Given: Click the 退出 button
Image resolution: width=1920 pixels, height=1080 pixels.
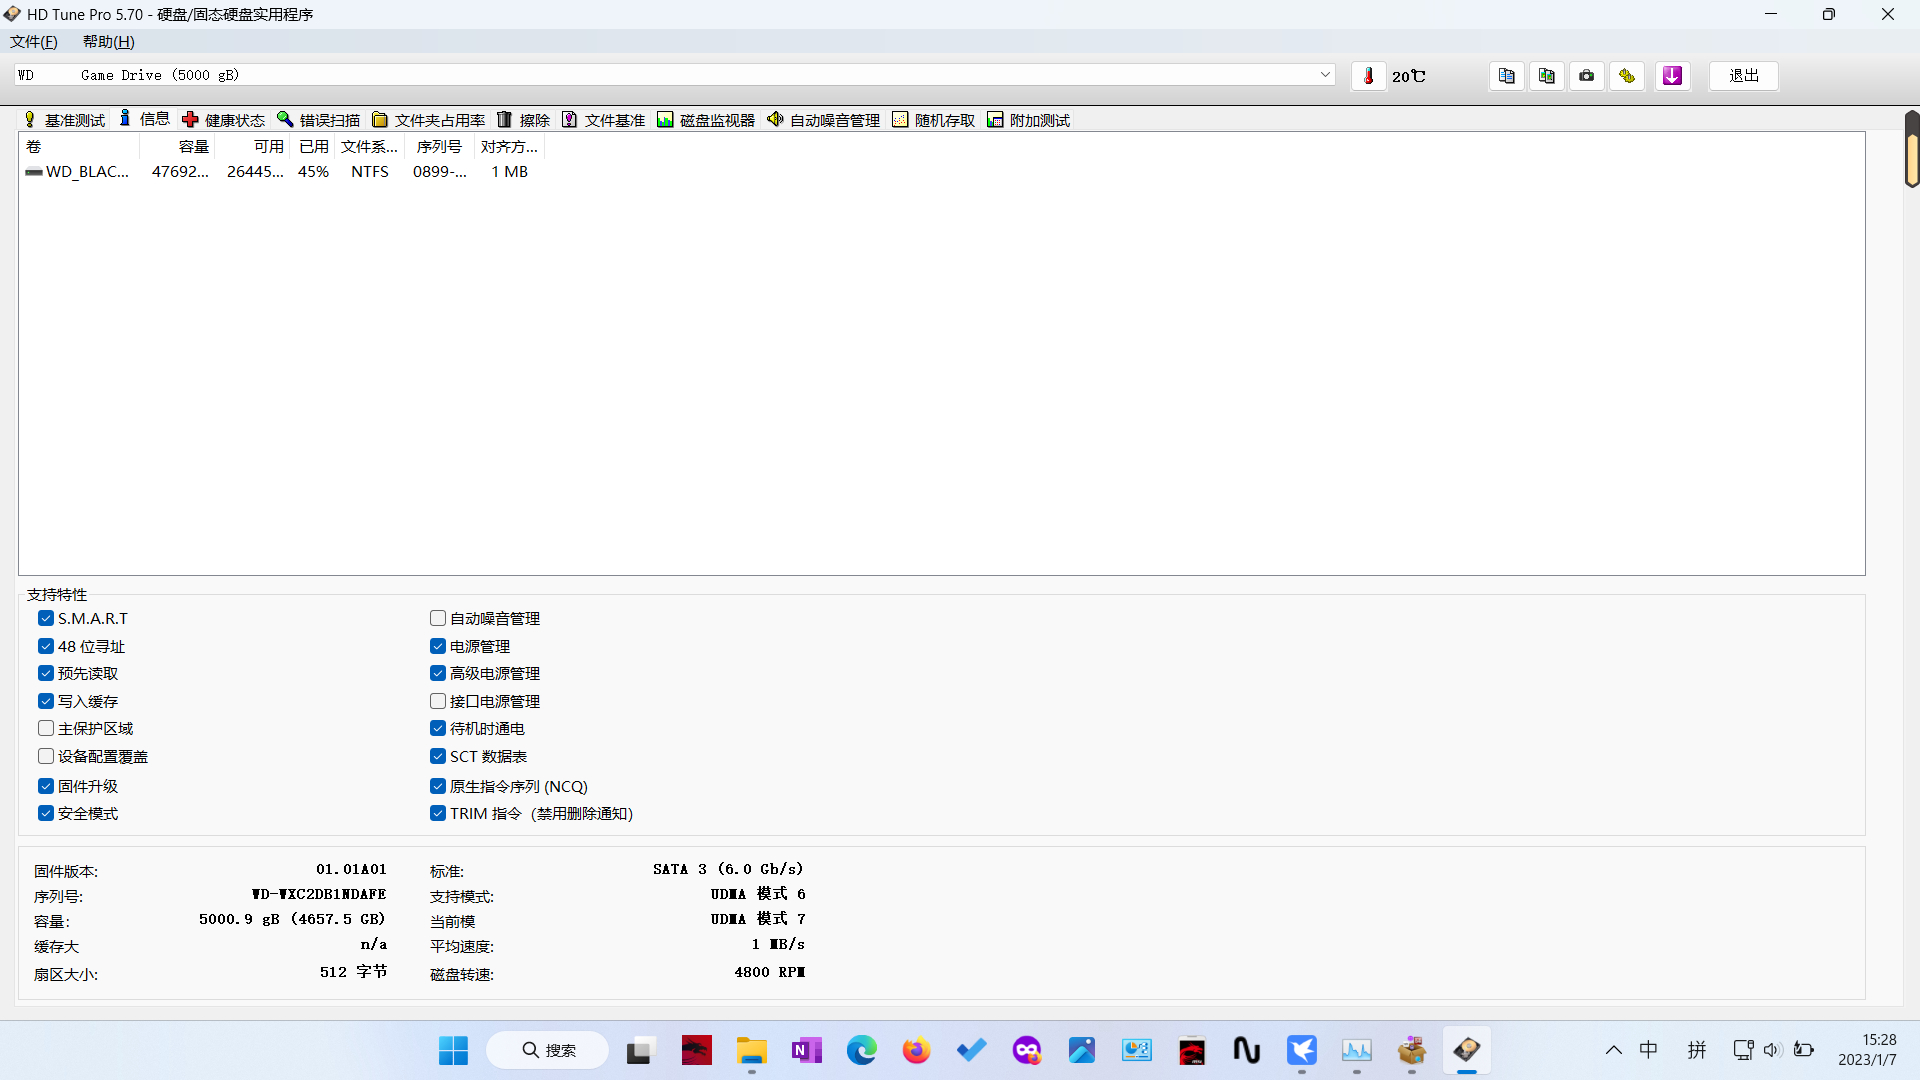Looking at the screenshot, I should [x=1744, y=76].
